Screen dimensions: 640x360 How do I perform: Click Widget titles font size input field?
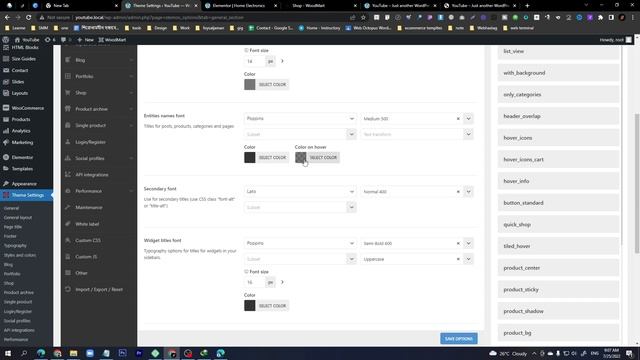click(x=255, y=282)
